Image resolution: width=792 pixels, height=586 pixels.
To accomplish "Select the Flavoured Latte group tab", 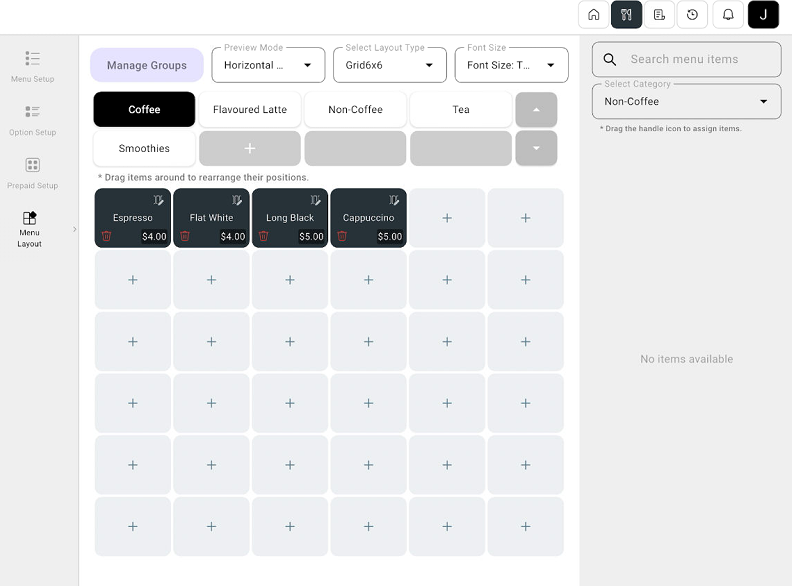I will [x=250, y=109].
